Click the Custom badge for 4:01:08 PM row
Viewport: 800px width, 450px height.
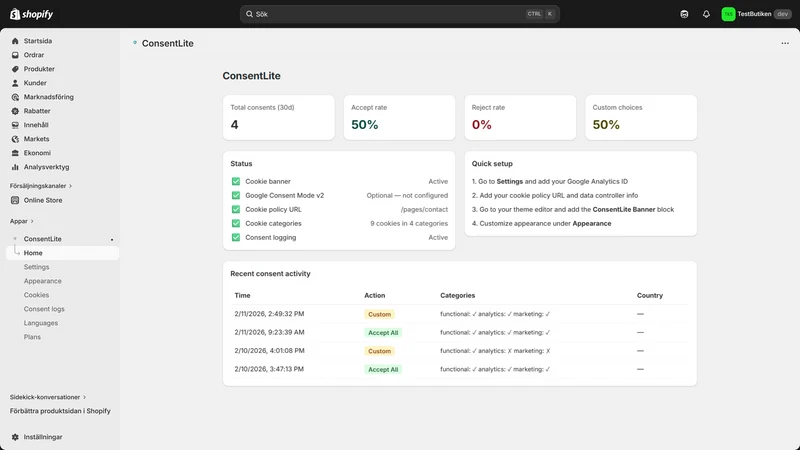[380, 351]
